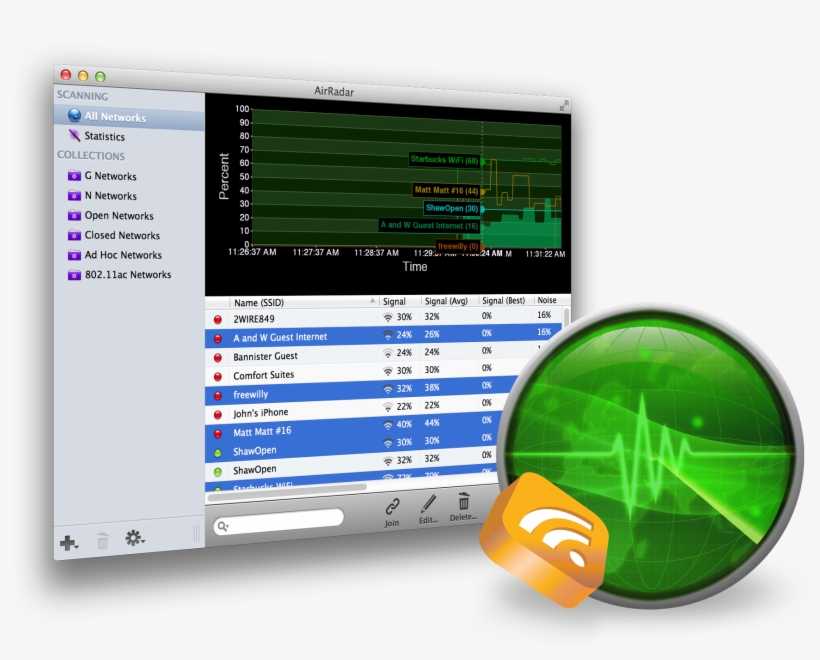Click the fullscreen arrows in title bar

[564, 106]
